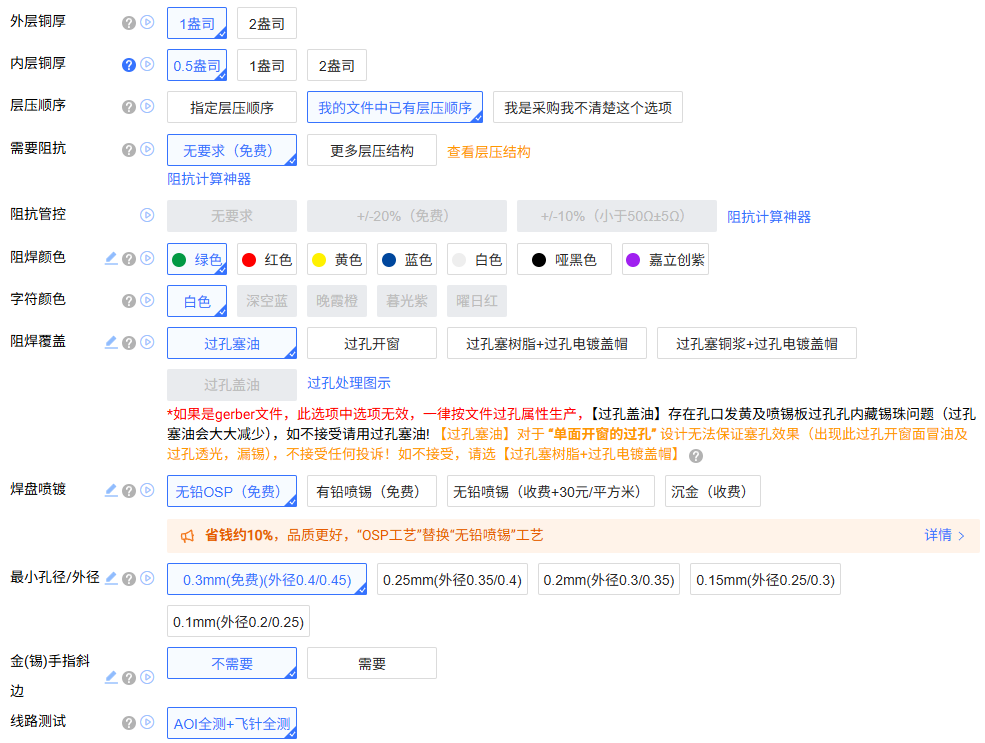Click blue help icon for 内层铜厚

pos(129,65)
